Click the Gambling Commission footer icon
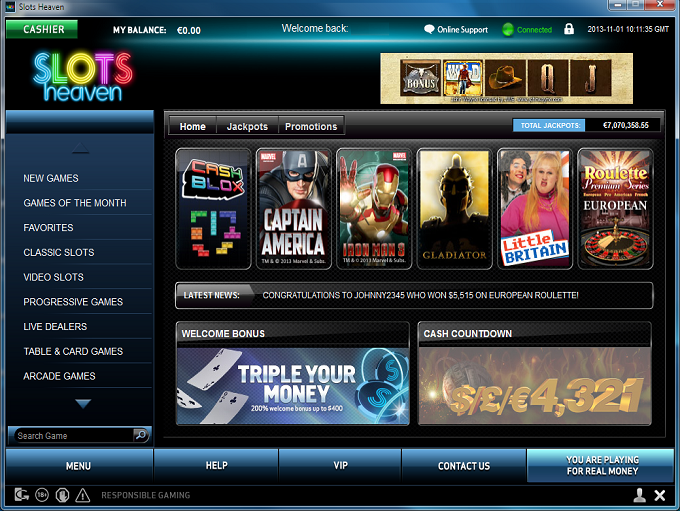 [22, 495]
